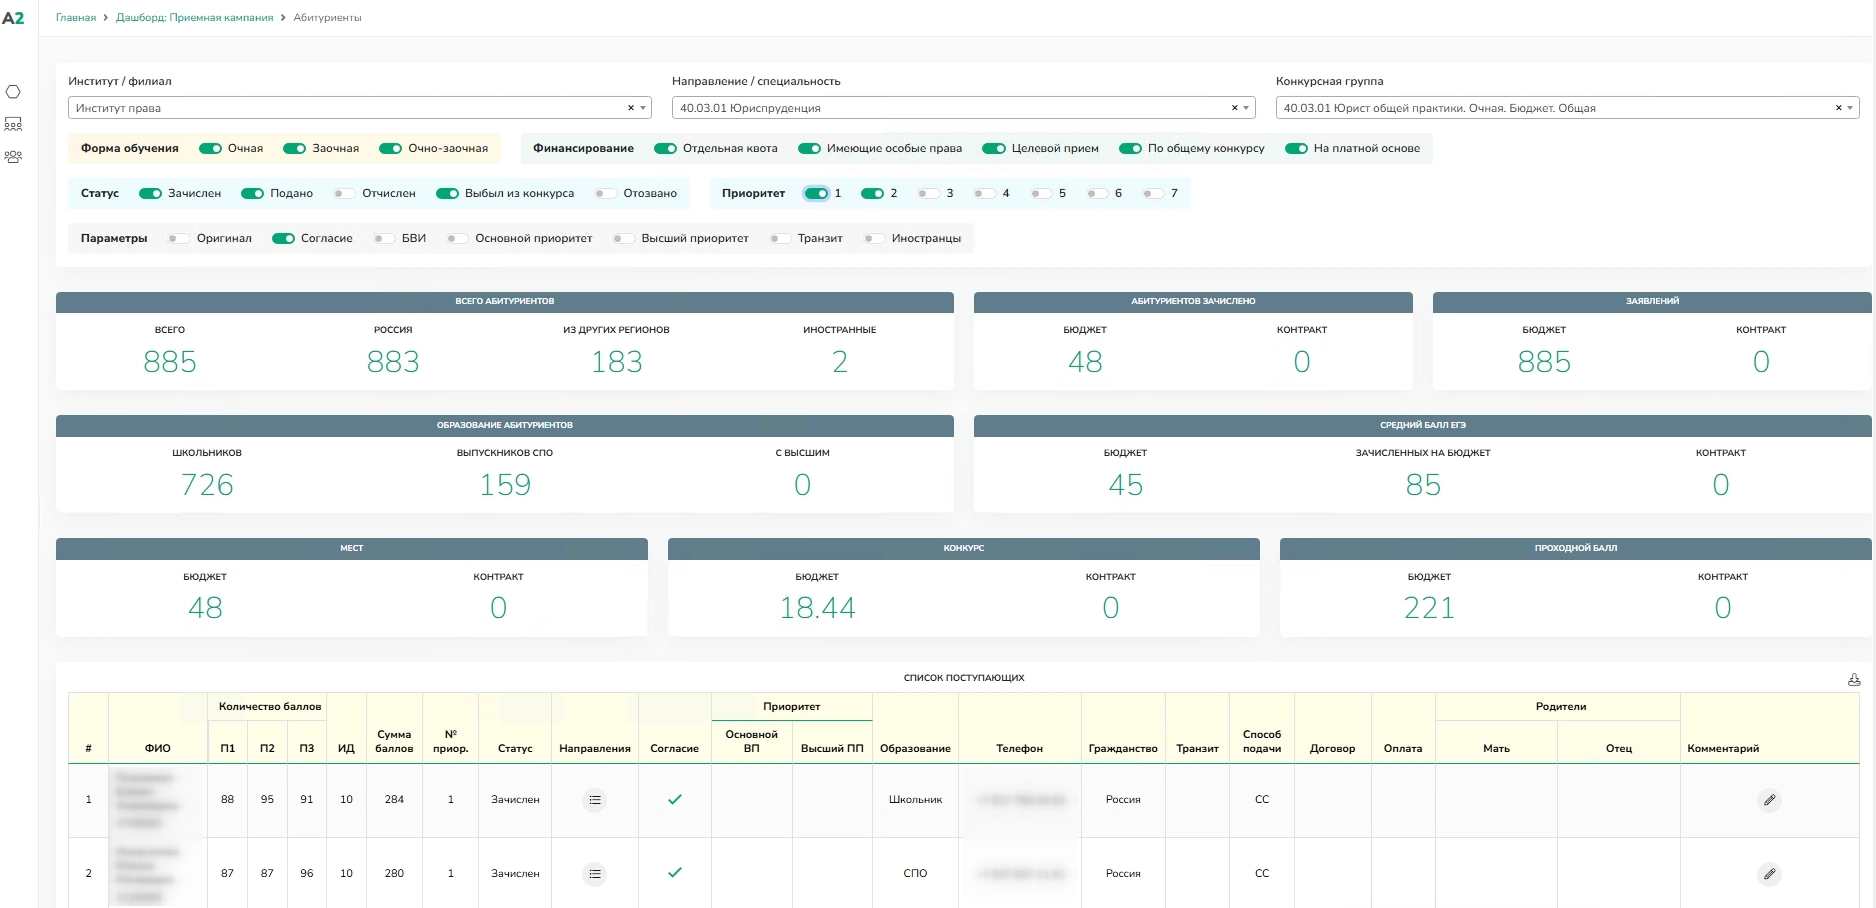Edit comment for applicant row 1

(1769, 800)
